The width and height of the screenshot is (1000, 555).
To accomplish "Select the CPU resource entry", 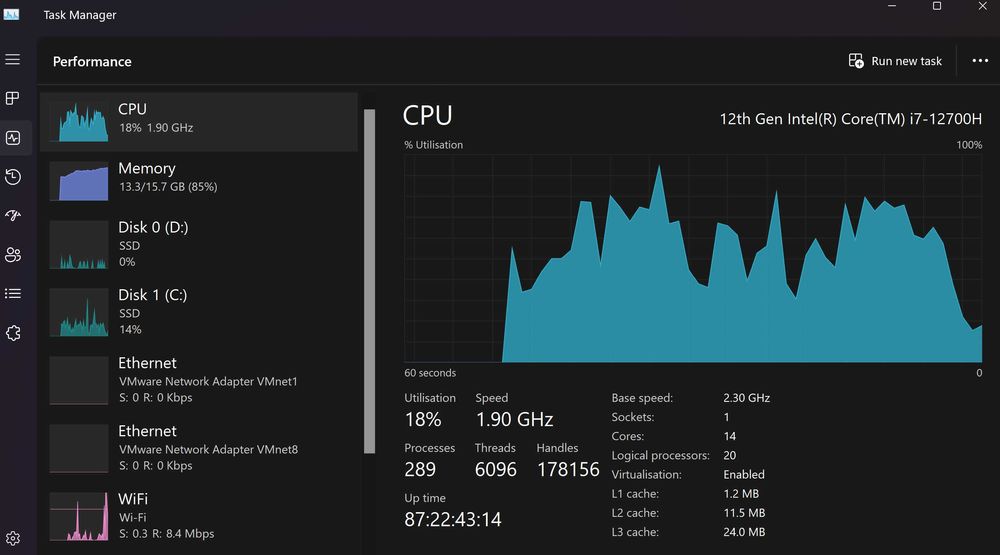I will (199, 122).
